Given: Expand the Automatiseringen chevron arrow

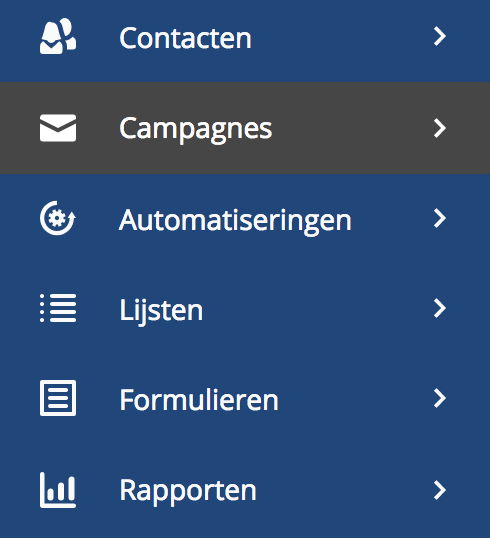Looking at the screenshot, I should tap(440, 218).
